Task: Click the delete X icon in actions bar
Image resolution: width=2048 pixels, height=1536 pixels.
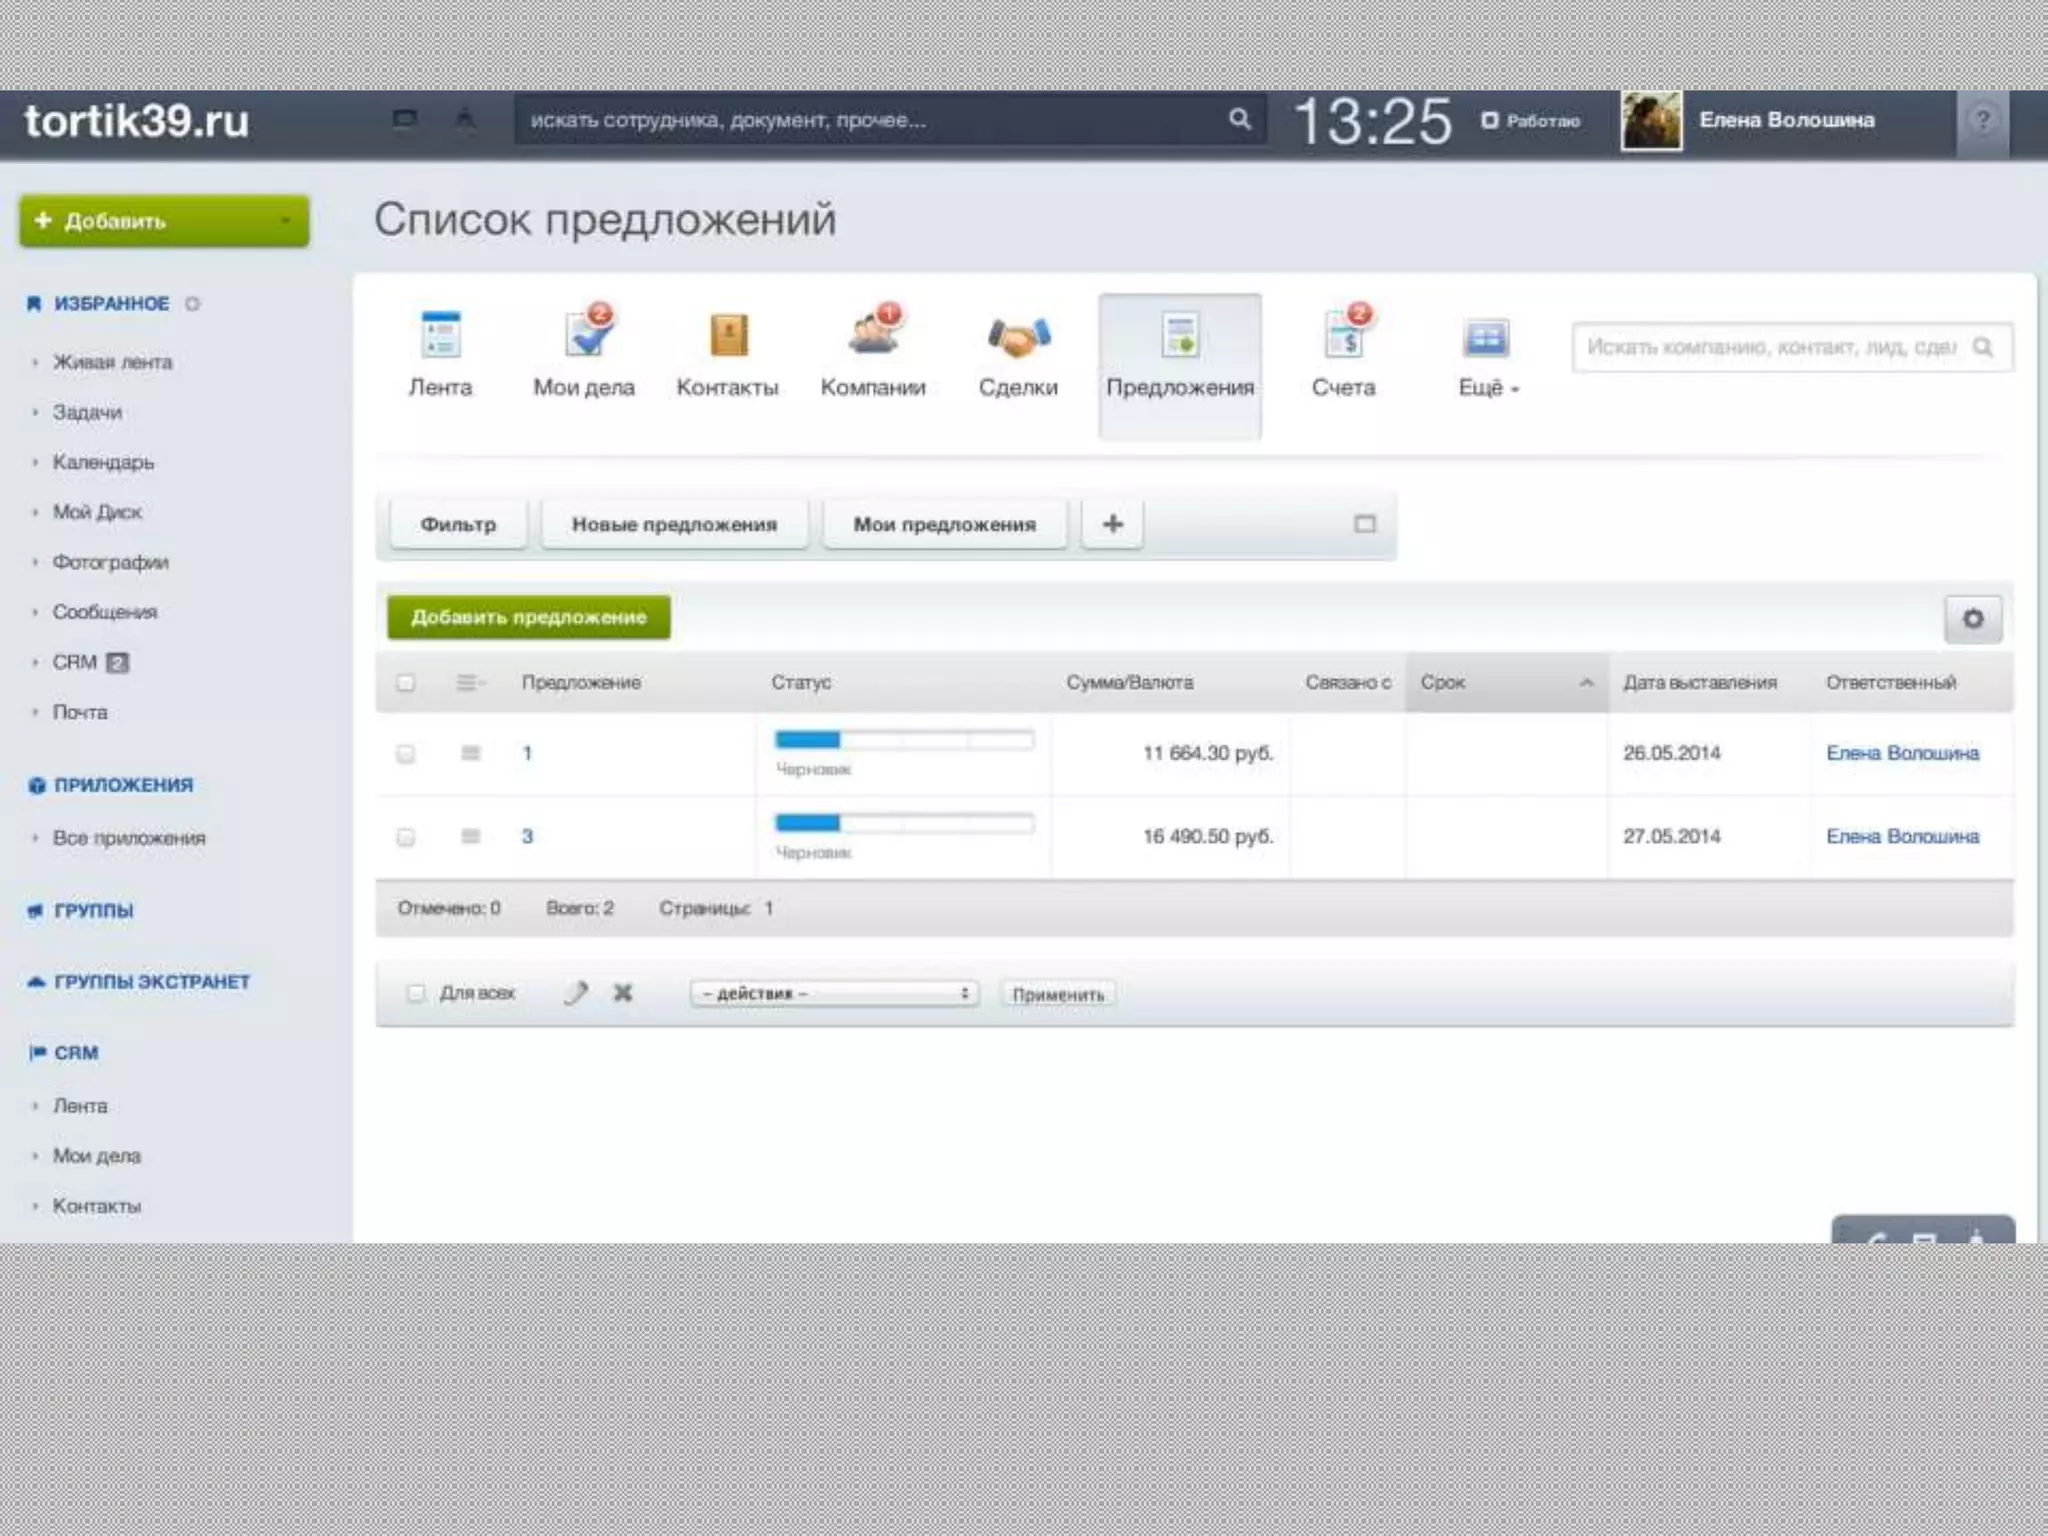Action: [622, 993]
